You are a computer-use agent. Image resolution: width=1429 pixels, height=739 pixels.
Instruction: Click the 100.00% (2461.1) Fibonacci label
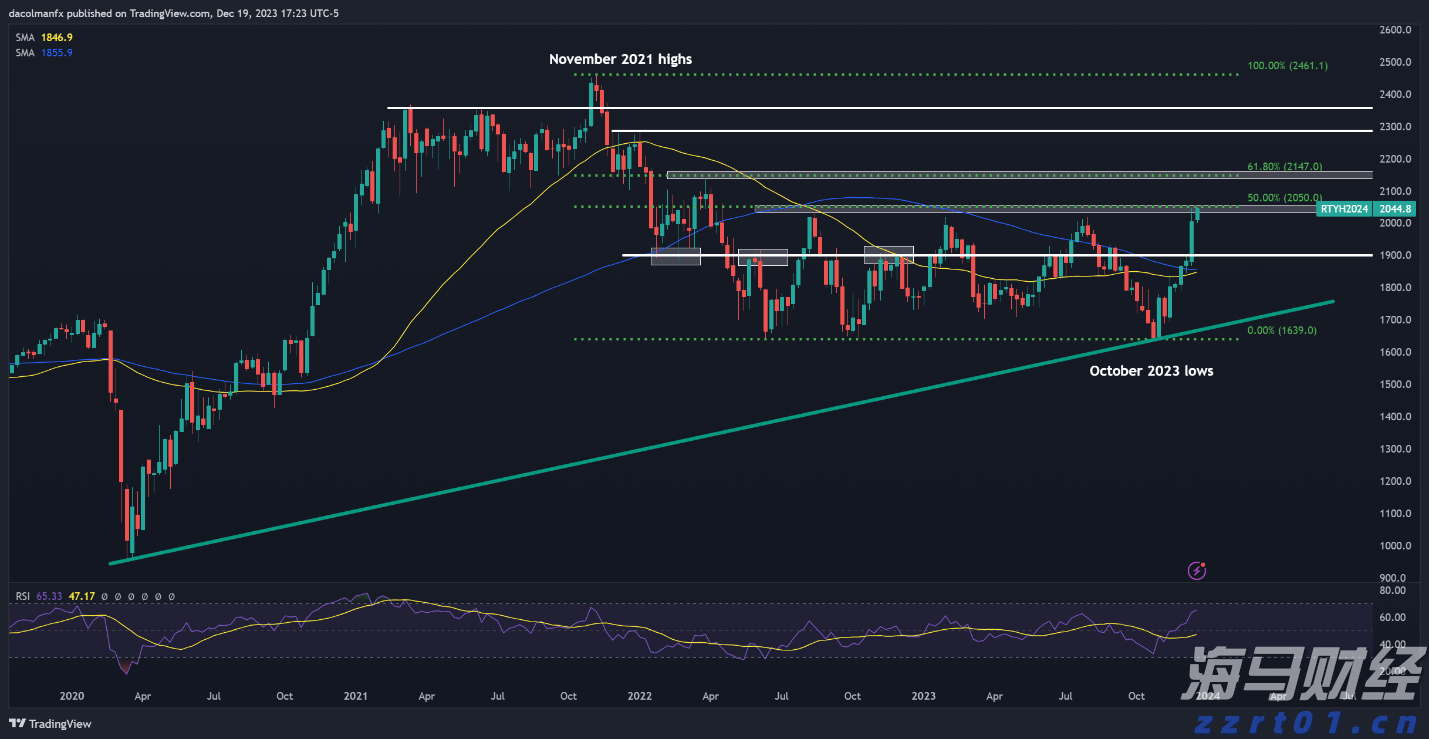click(1287, 66)
